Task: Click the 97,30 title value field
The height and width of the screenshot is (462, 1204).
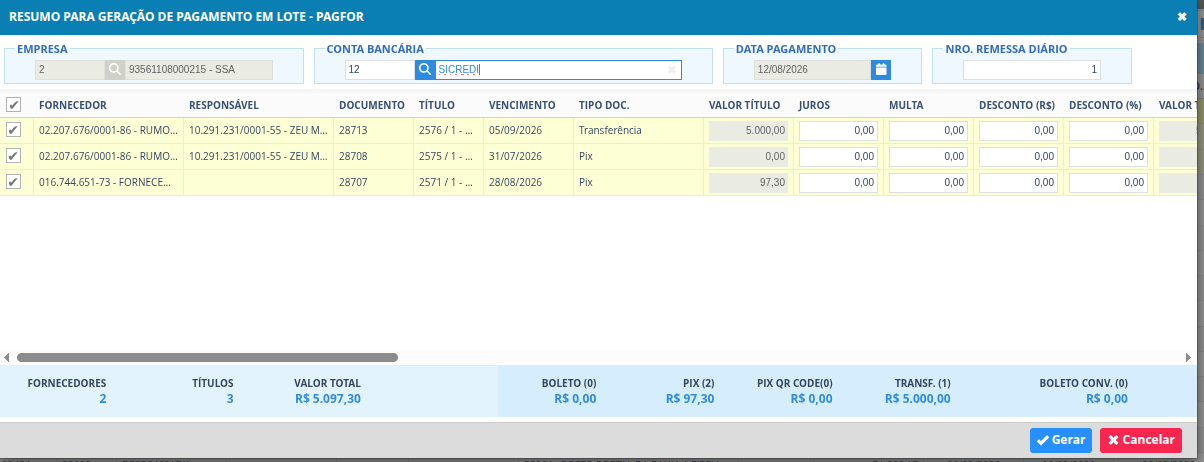Action: 748,182
